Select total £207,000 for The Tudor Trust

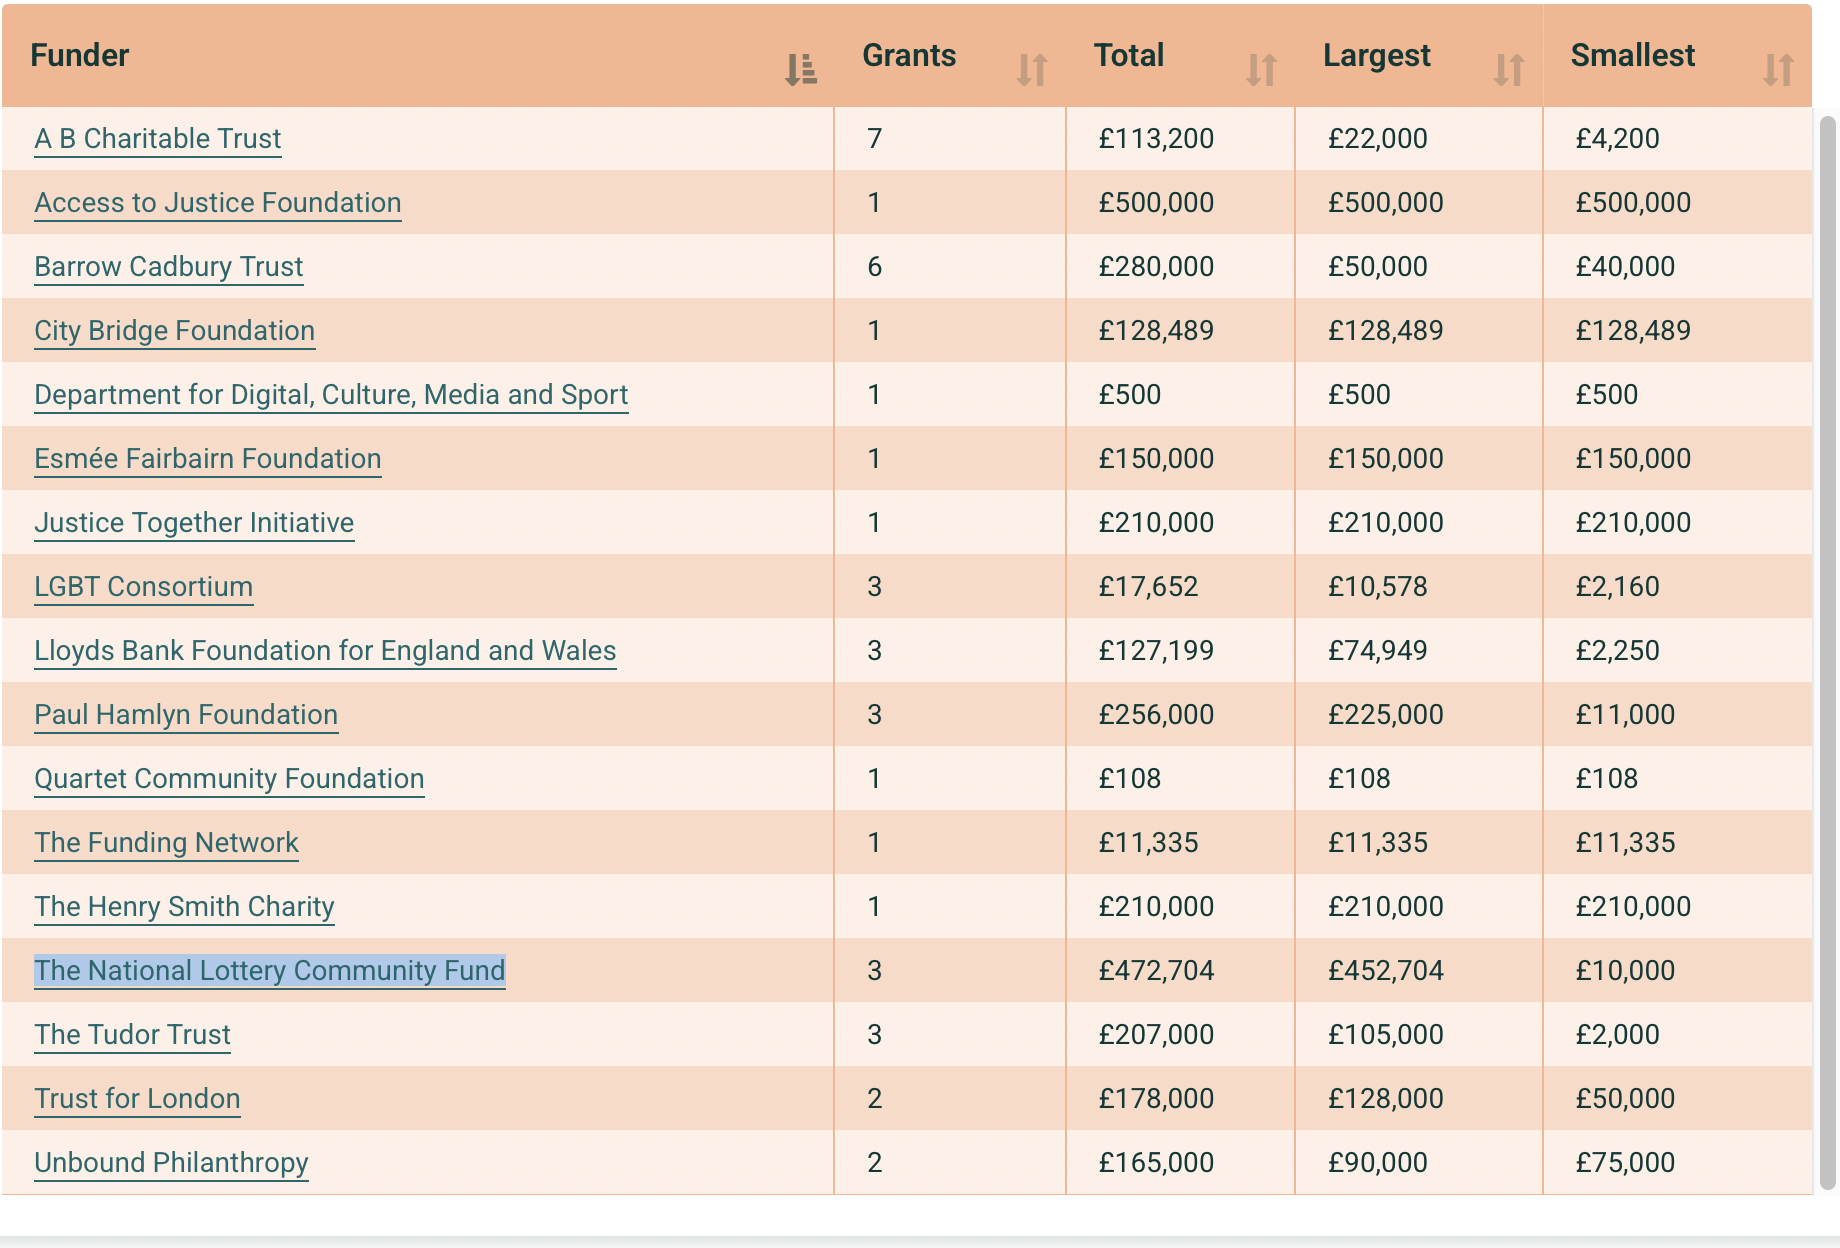point(1156,1035)
